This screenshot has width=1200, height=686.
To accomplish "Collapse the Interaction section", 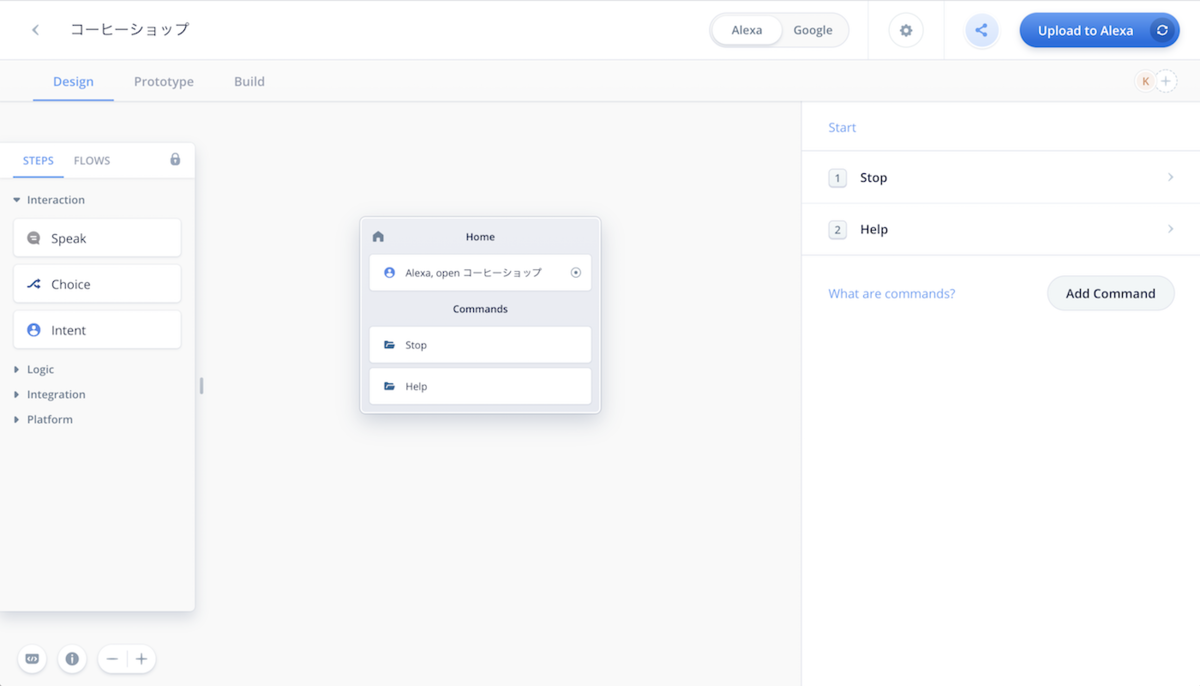I will pos(49,200).
